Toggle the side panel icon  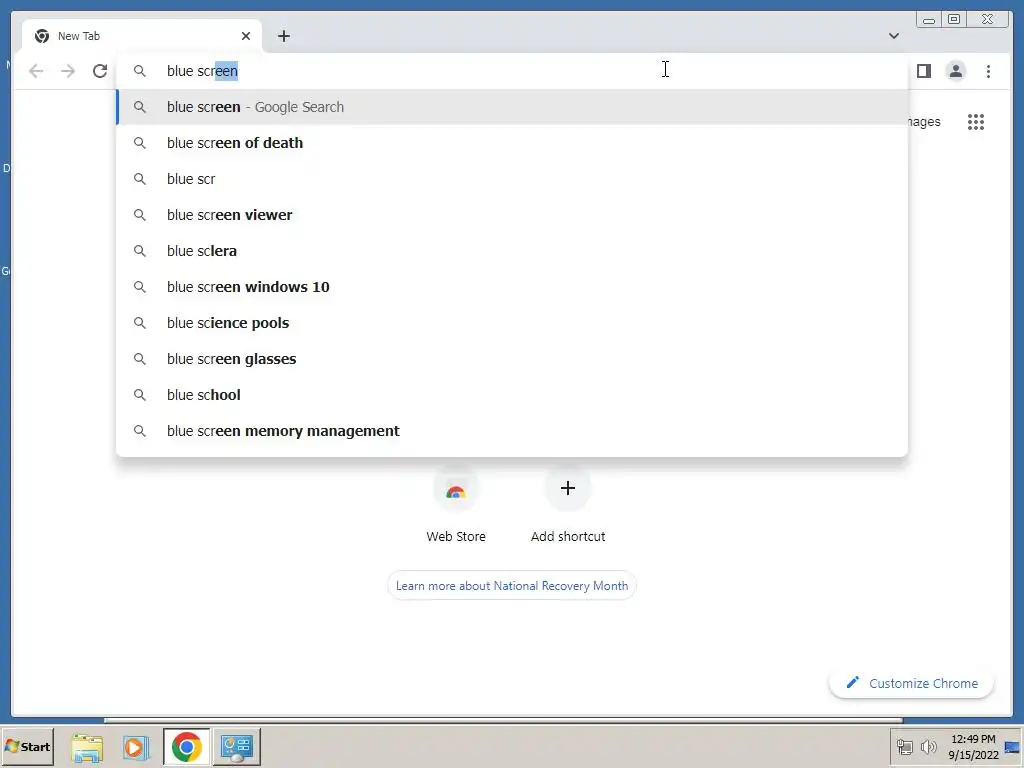[x=923, y=71]
